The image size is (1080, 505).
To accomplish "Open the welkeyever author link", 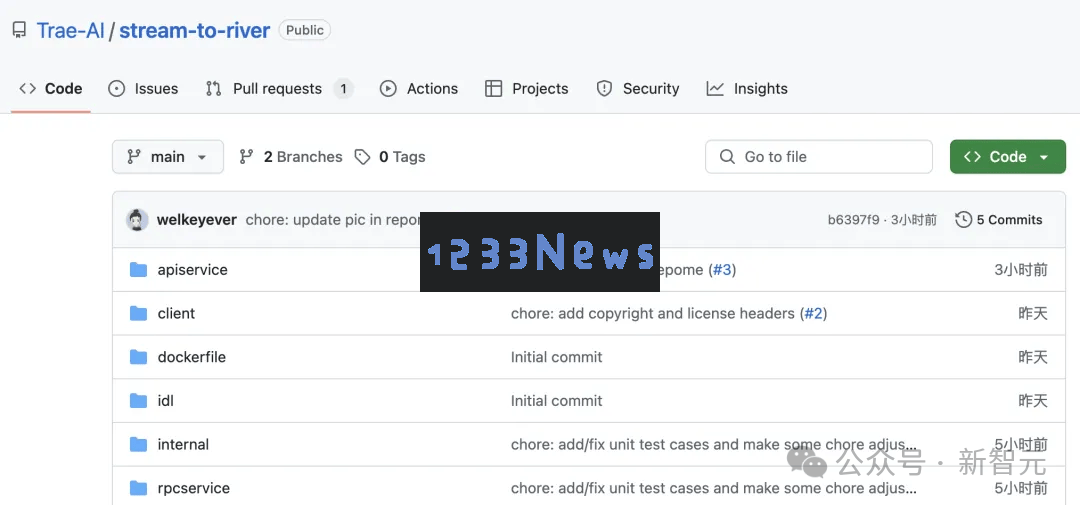I will click(x=197, y=220).
